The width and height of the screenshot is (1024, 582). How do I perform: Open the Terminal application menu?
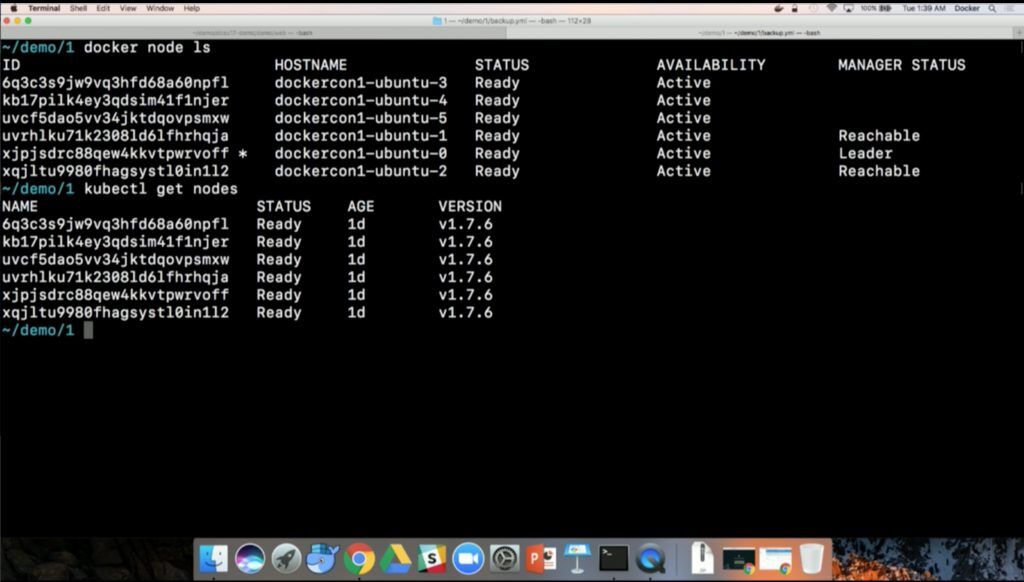[44, 8]
